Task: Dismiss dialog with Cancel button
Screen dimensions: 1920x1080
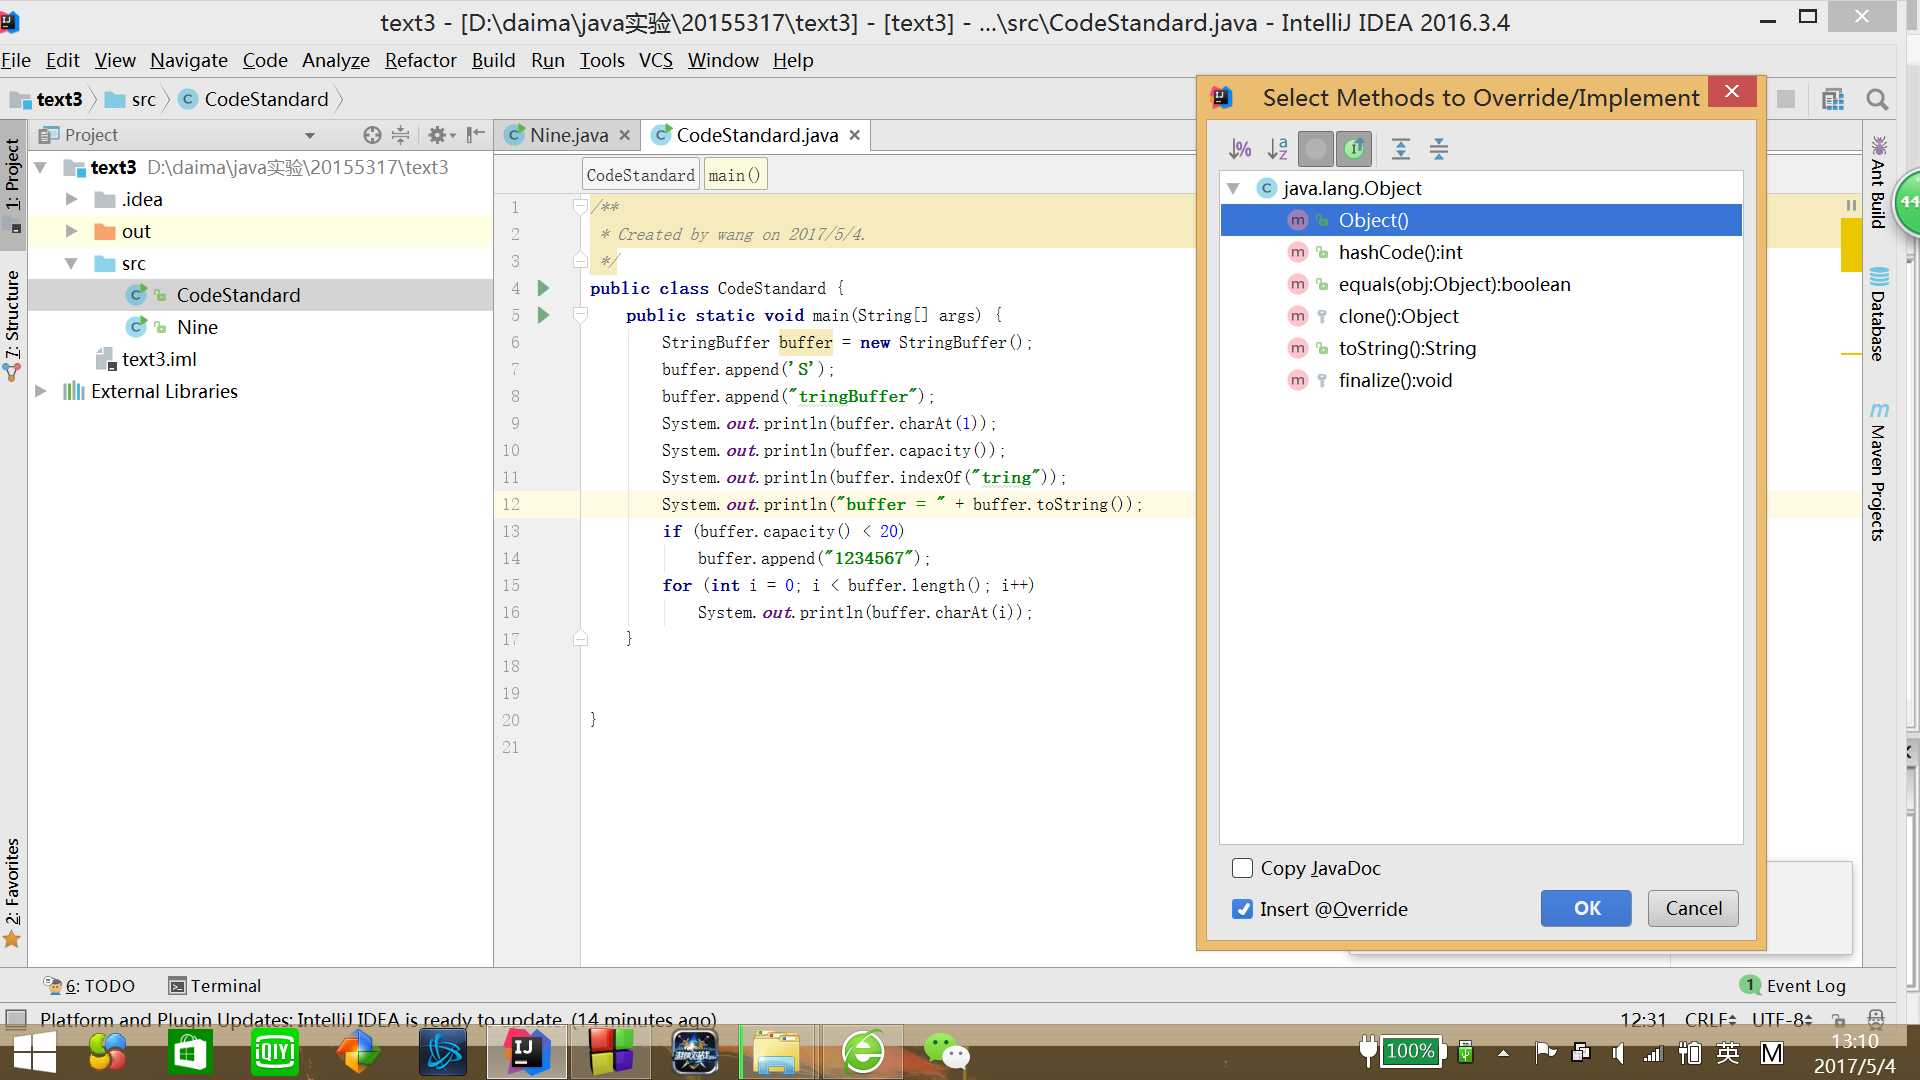Action: 1693,908
